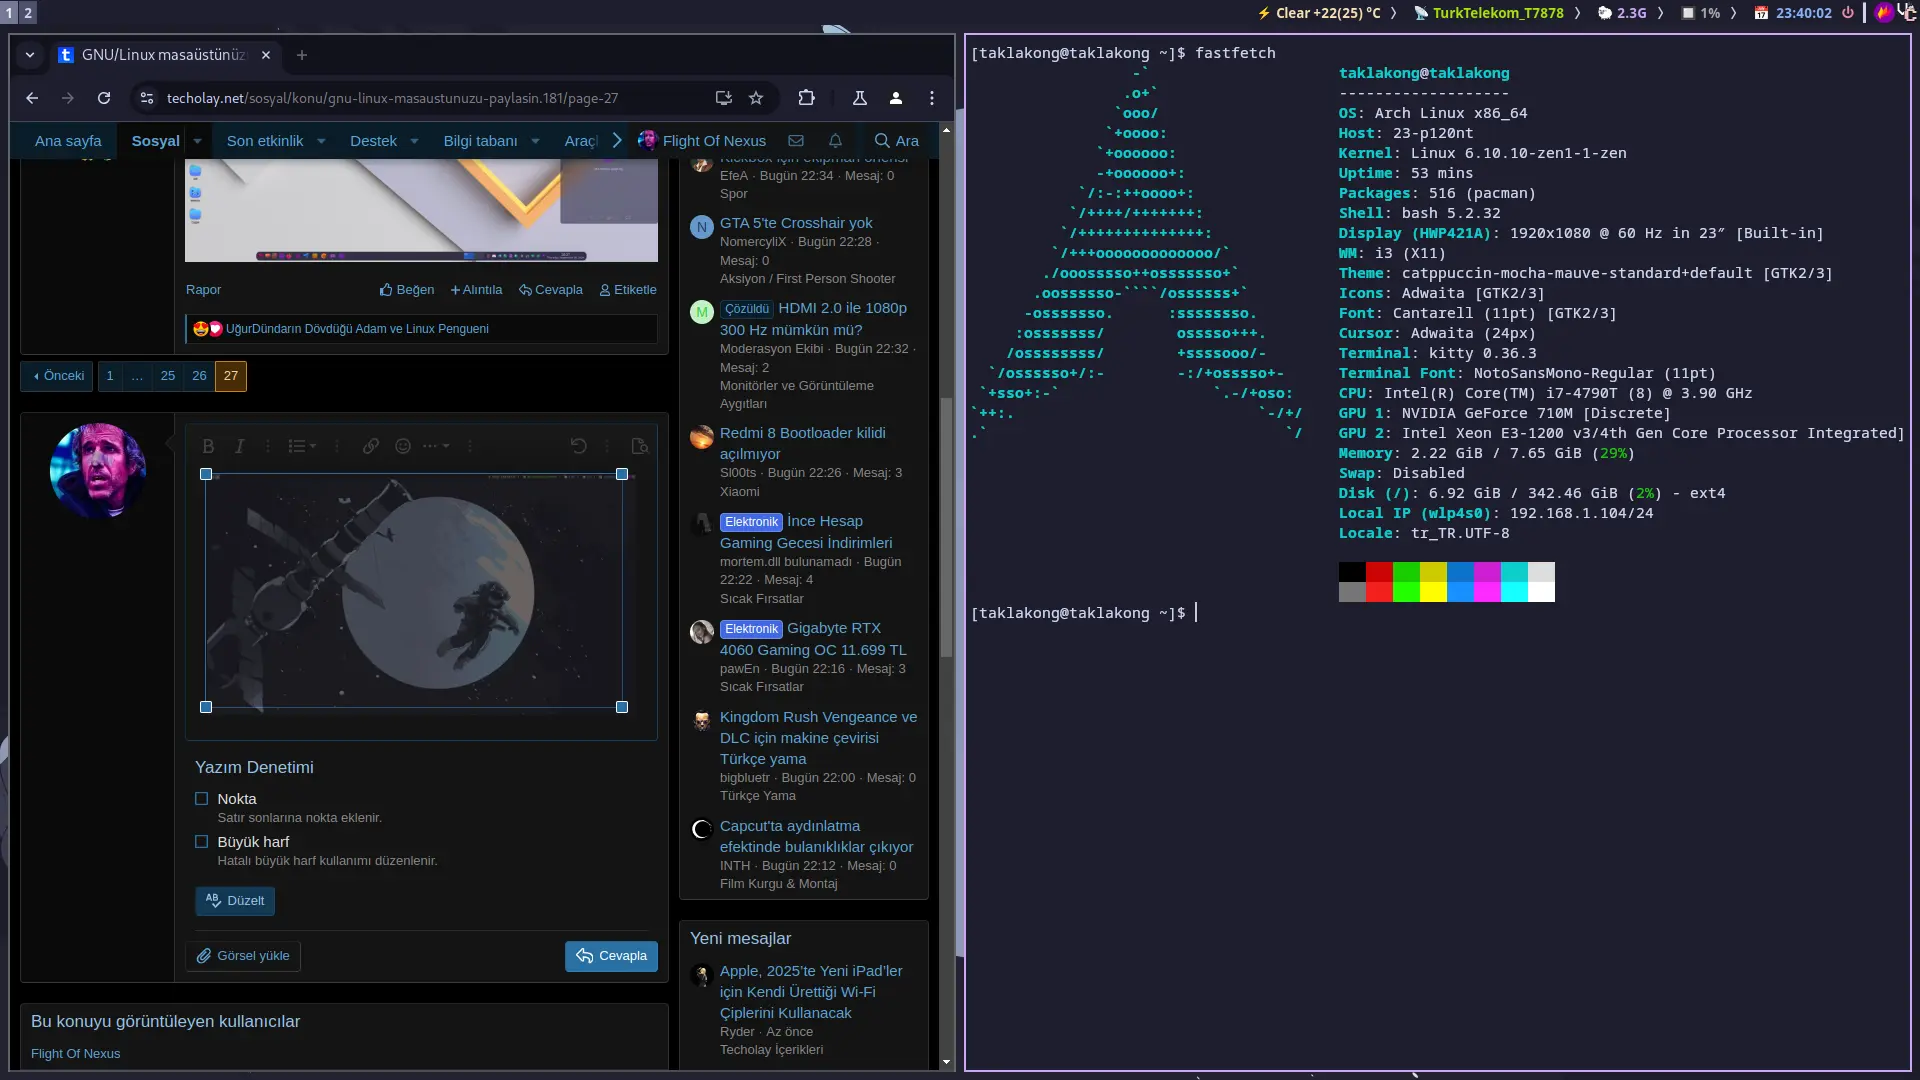
Task: Open the browser tab search dropdown
Action: (x=30, y=55)
